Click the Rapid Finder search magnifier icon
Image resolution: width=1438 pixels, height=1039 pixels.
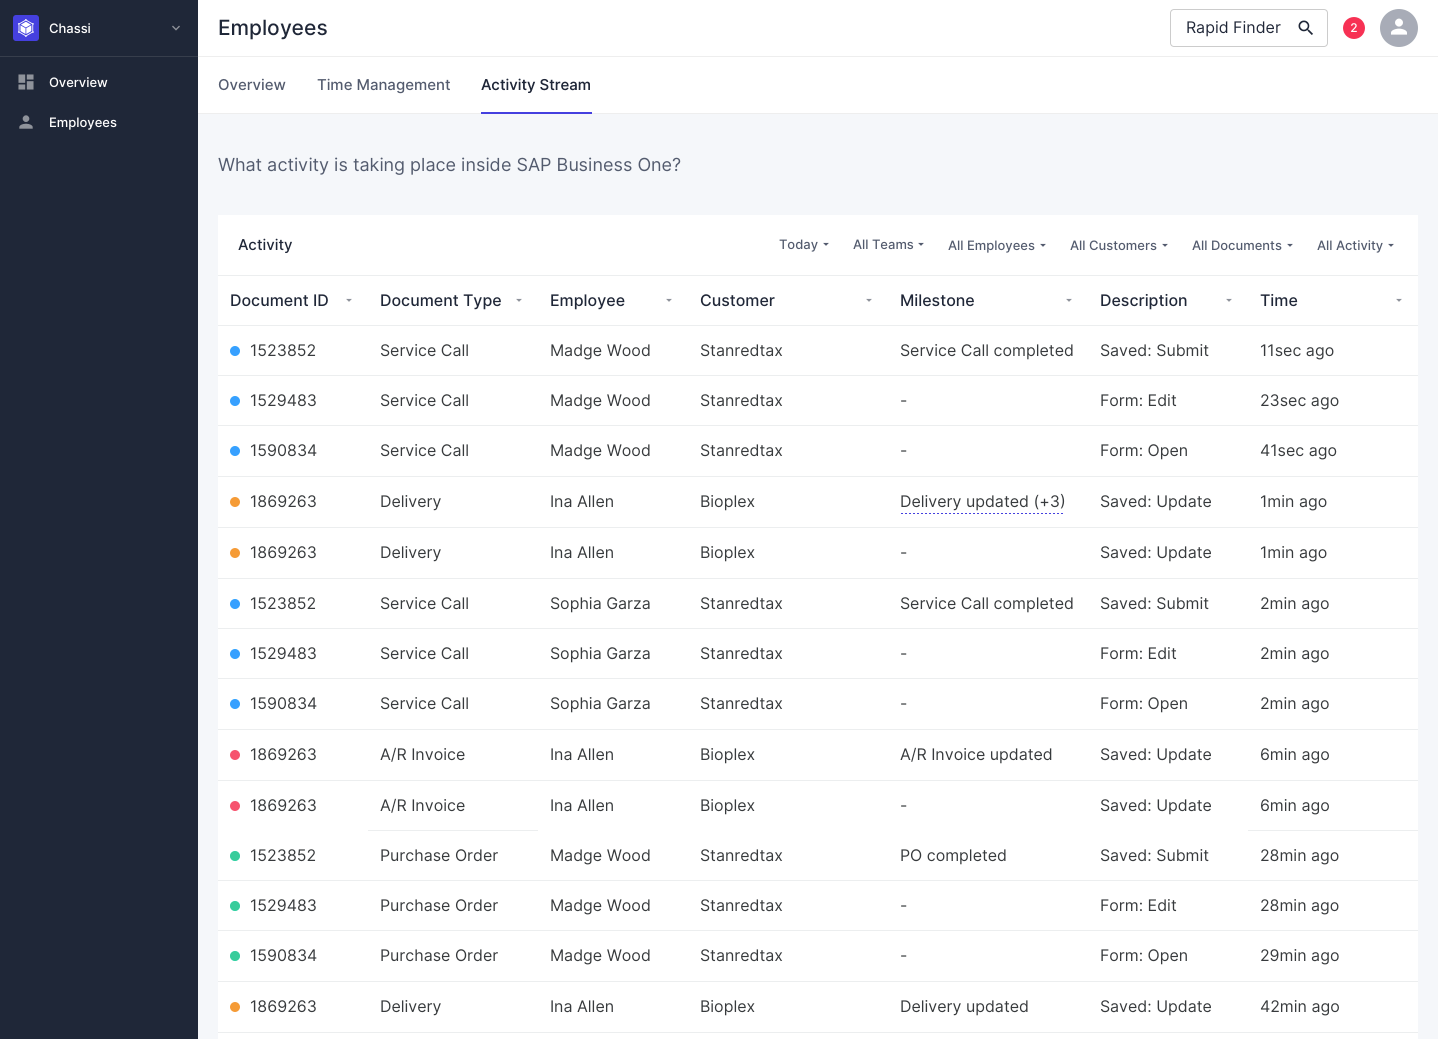tap(1305, 28)
